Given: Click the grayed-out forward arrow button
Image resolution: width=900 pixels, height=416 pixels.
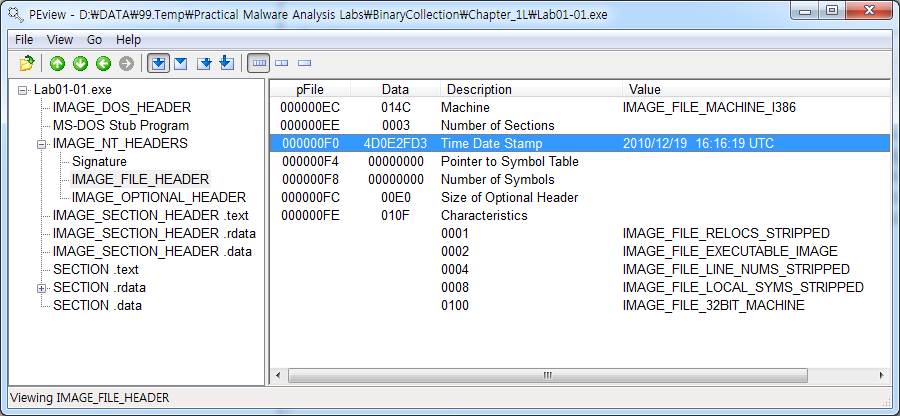Looking at the screenshot, I should pos(126,64).
